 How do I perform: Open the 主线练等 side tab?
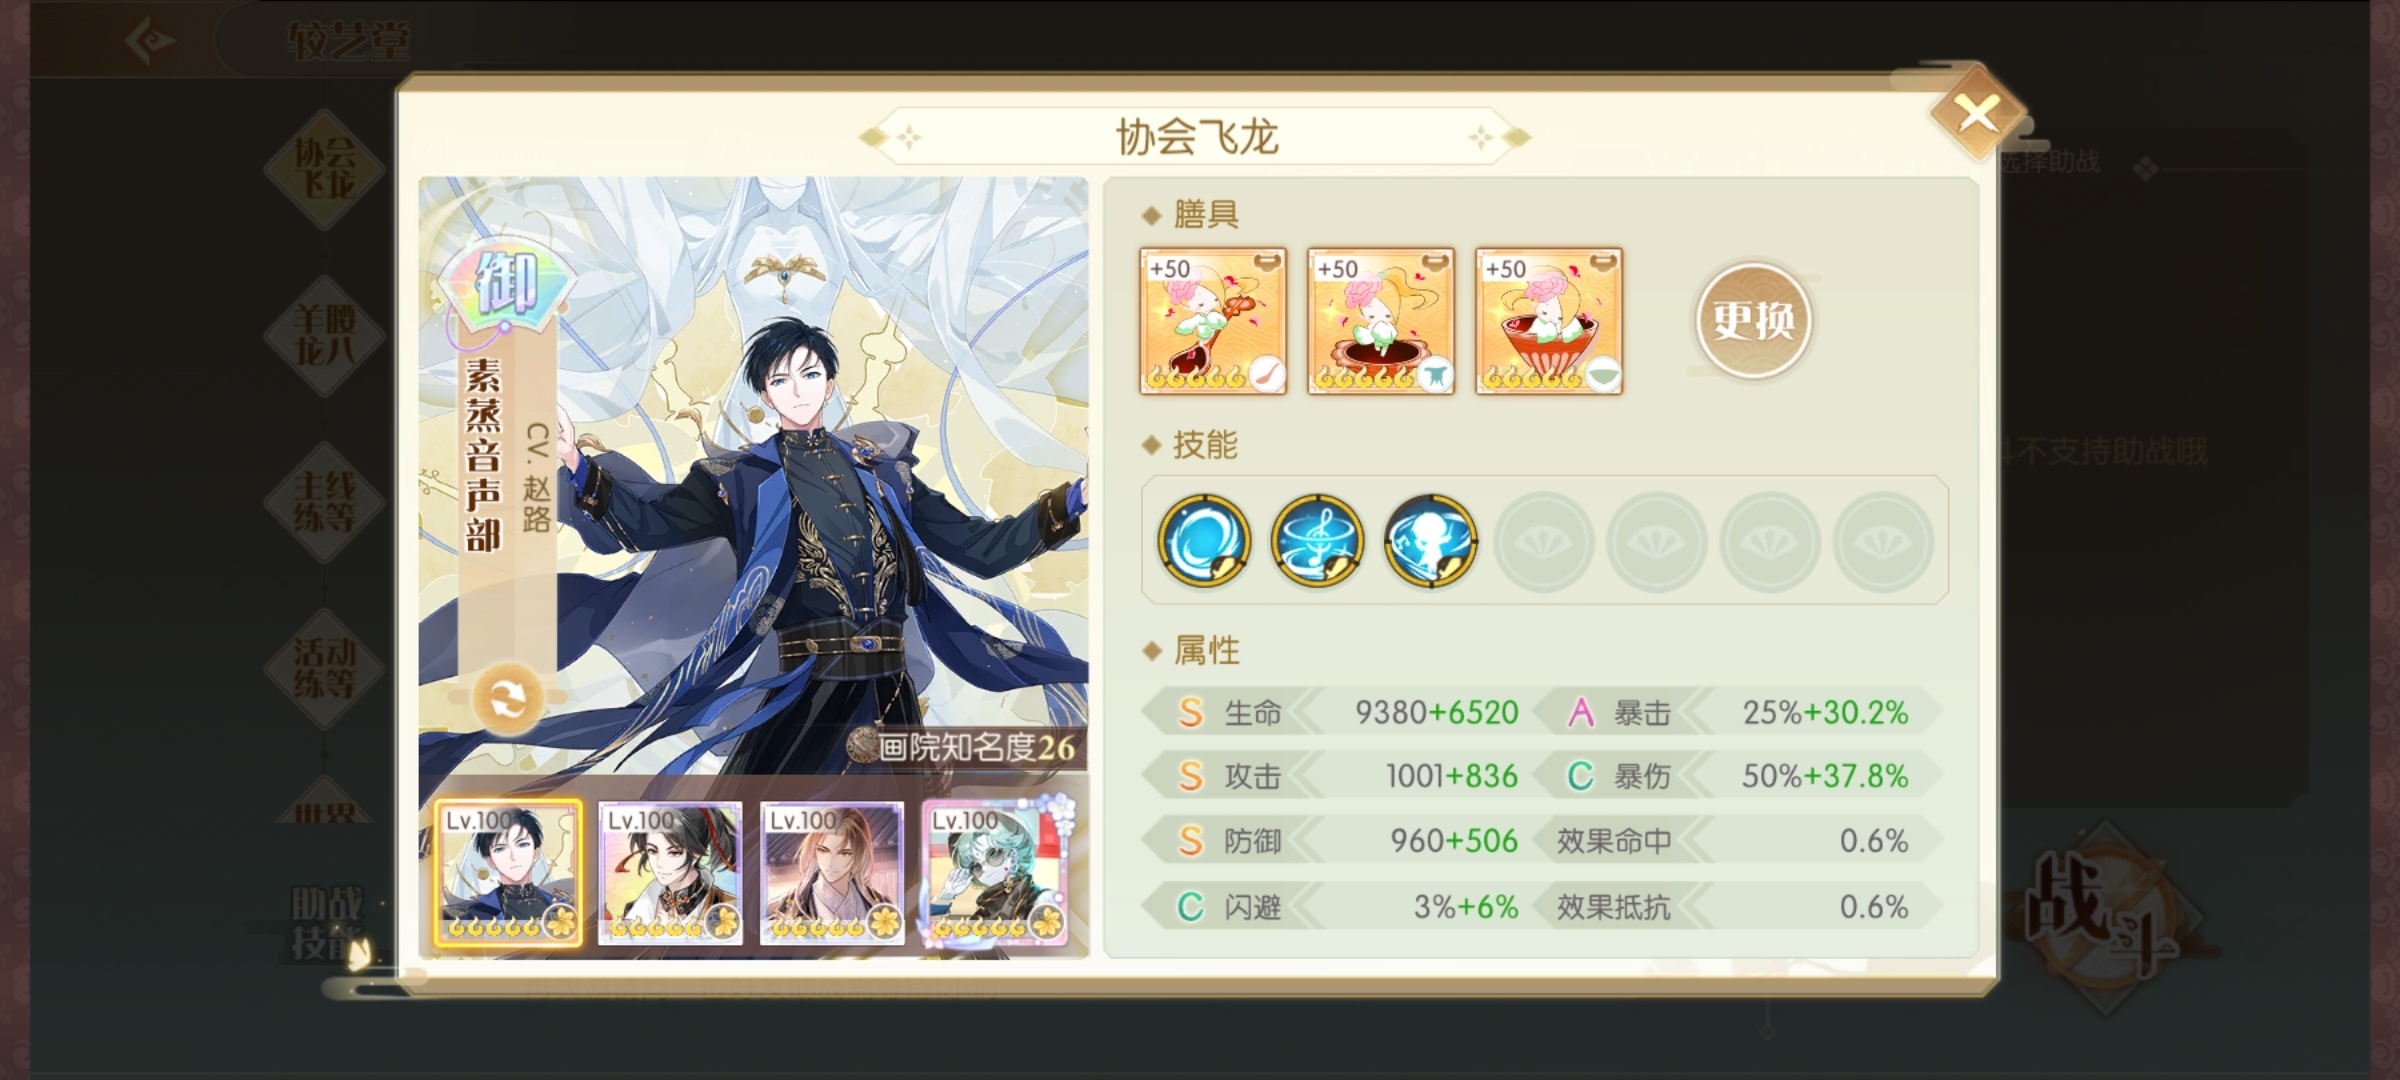(x=324, y=501)
